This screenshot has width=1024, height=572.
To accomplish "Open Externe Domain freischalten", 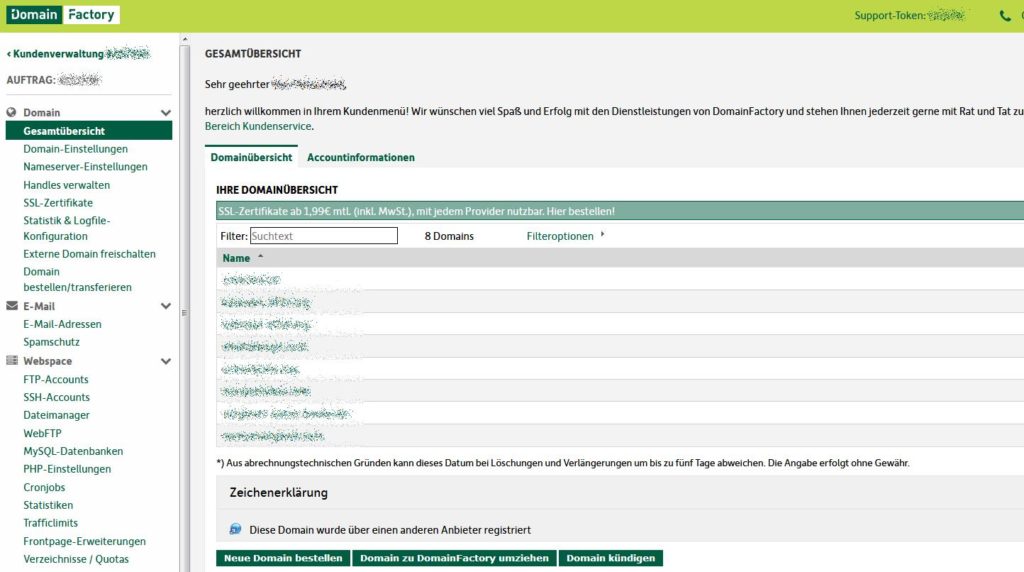I will (89, 254).
